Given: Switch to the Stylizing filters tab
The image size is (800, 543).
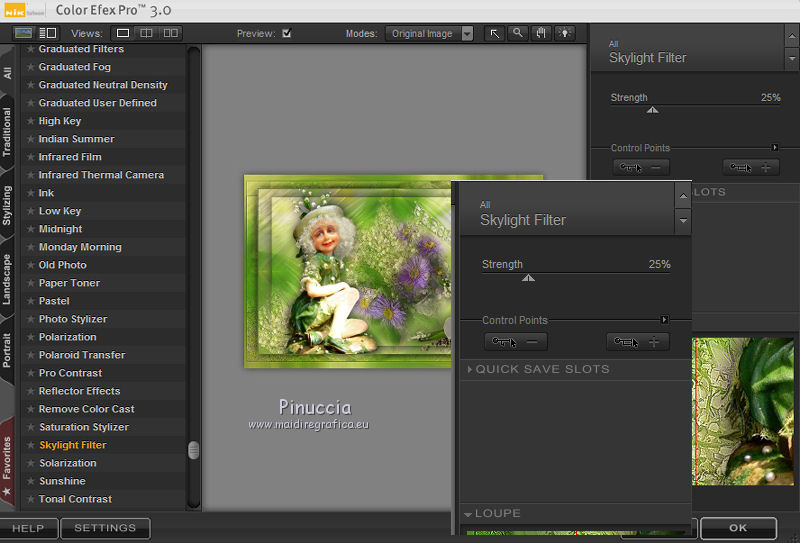Looking at the screenshot, I should point(7,205).
